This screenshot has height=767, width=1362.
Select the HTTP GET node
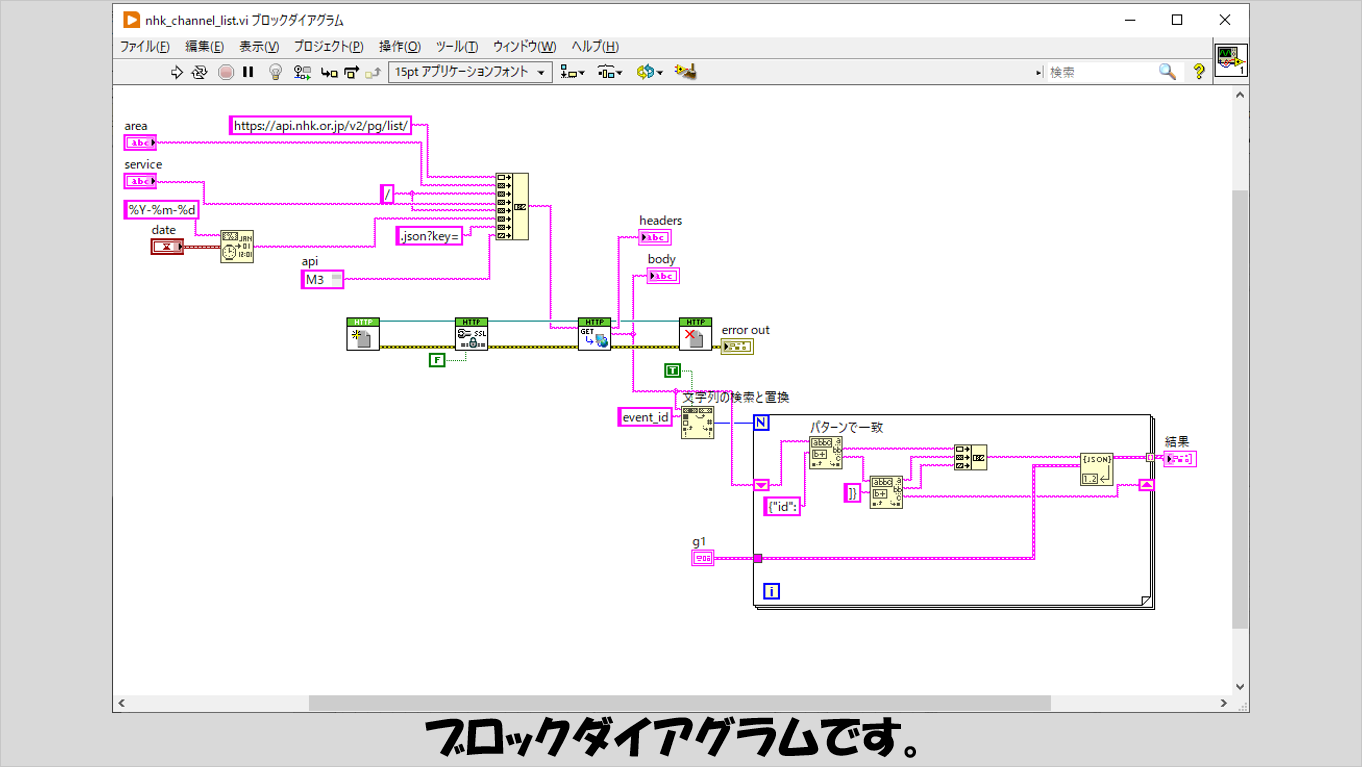[x=595, y=334]
